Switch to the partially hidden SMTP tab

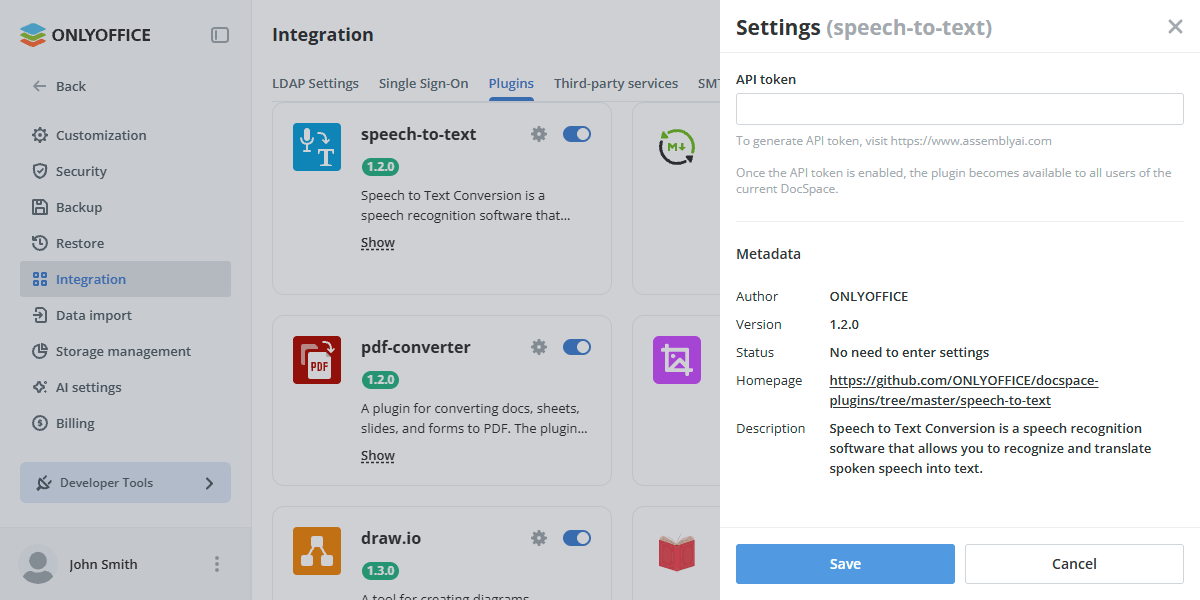coord(708,83)
